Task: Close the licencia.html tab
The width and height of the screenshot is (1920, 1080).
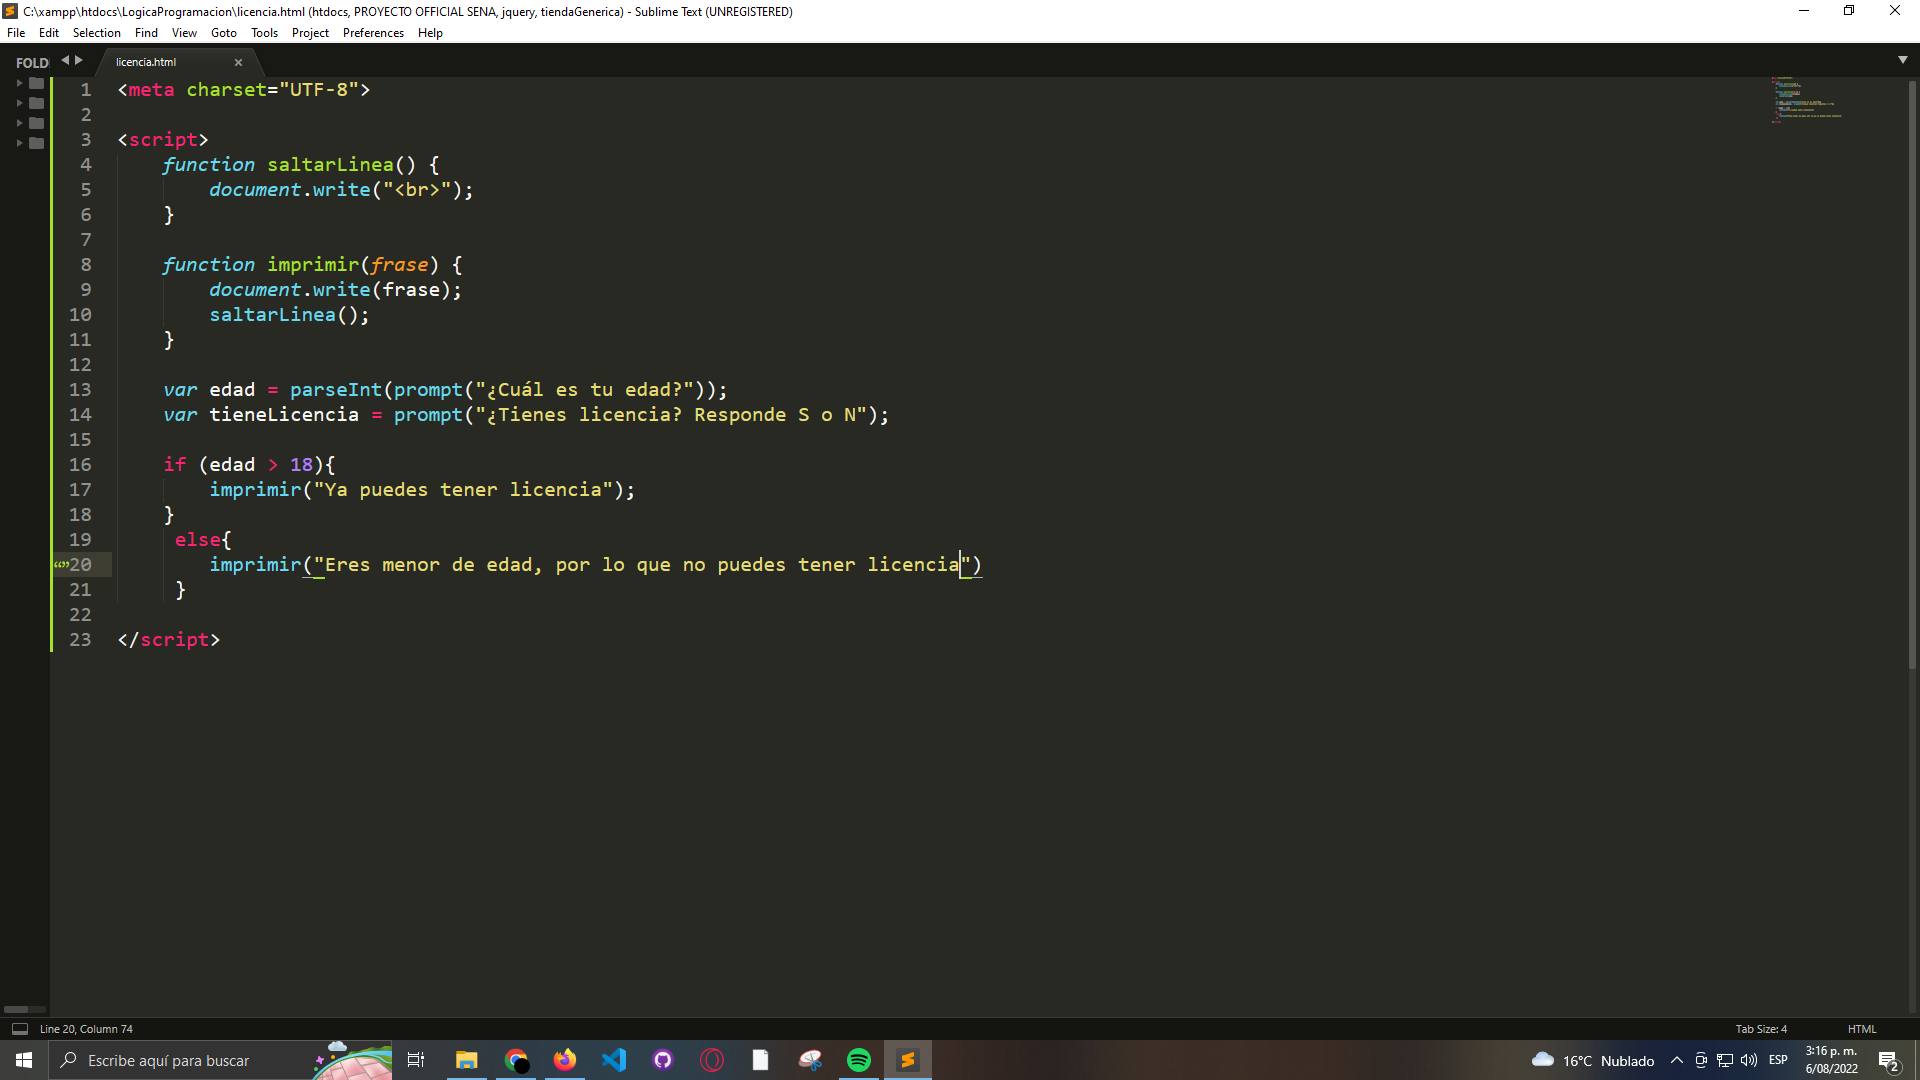Action: [238, 62]
